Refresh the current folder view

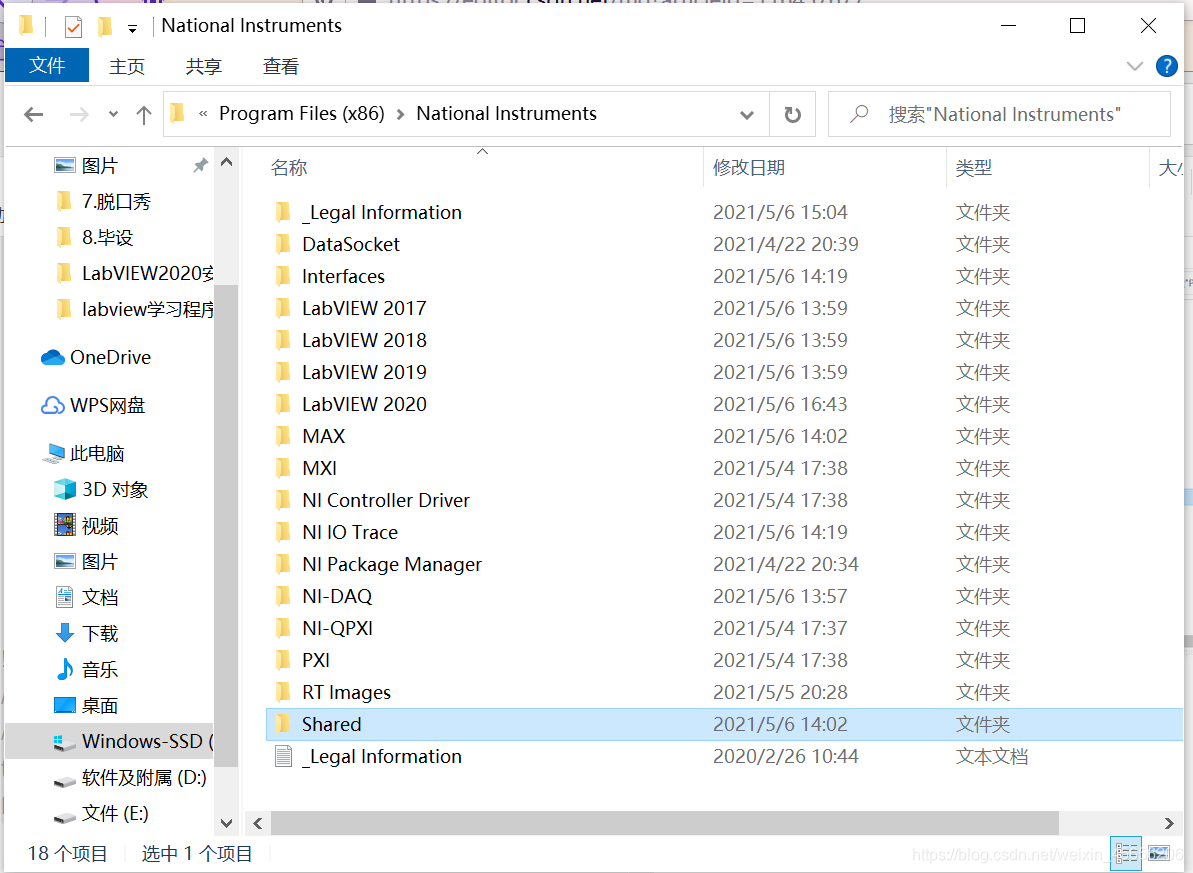(x=793, y=115)
